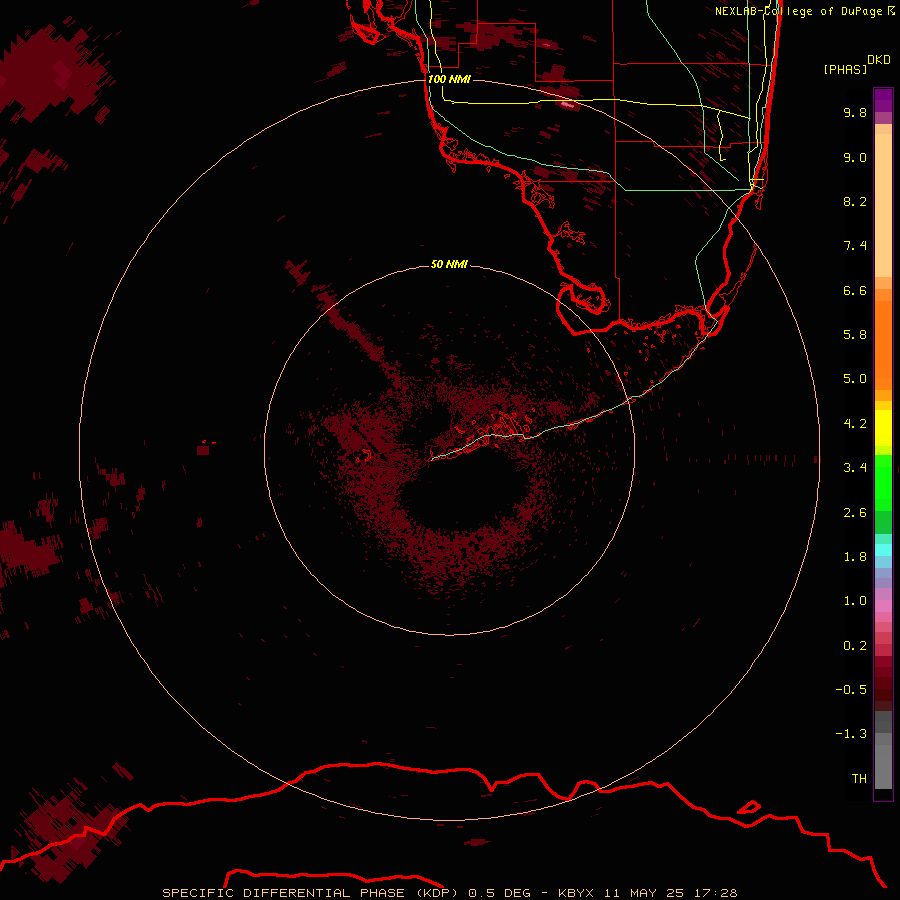This screenshot has height=900, width=900.
Task: Click the "DKD" label above the color scale
Action: 879,60
